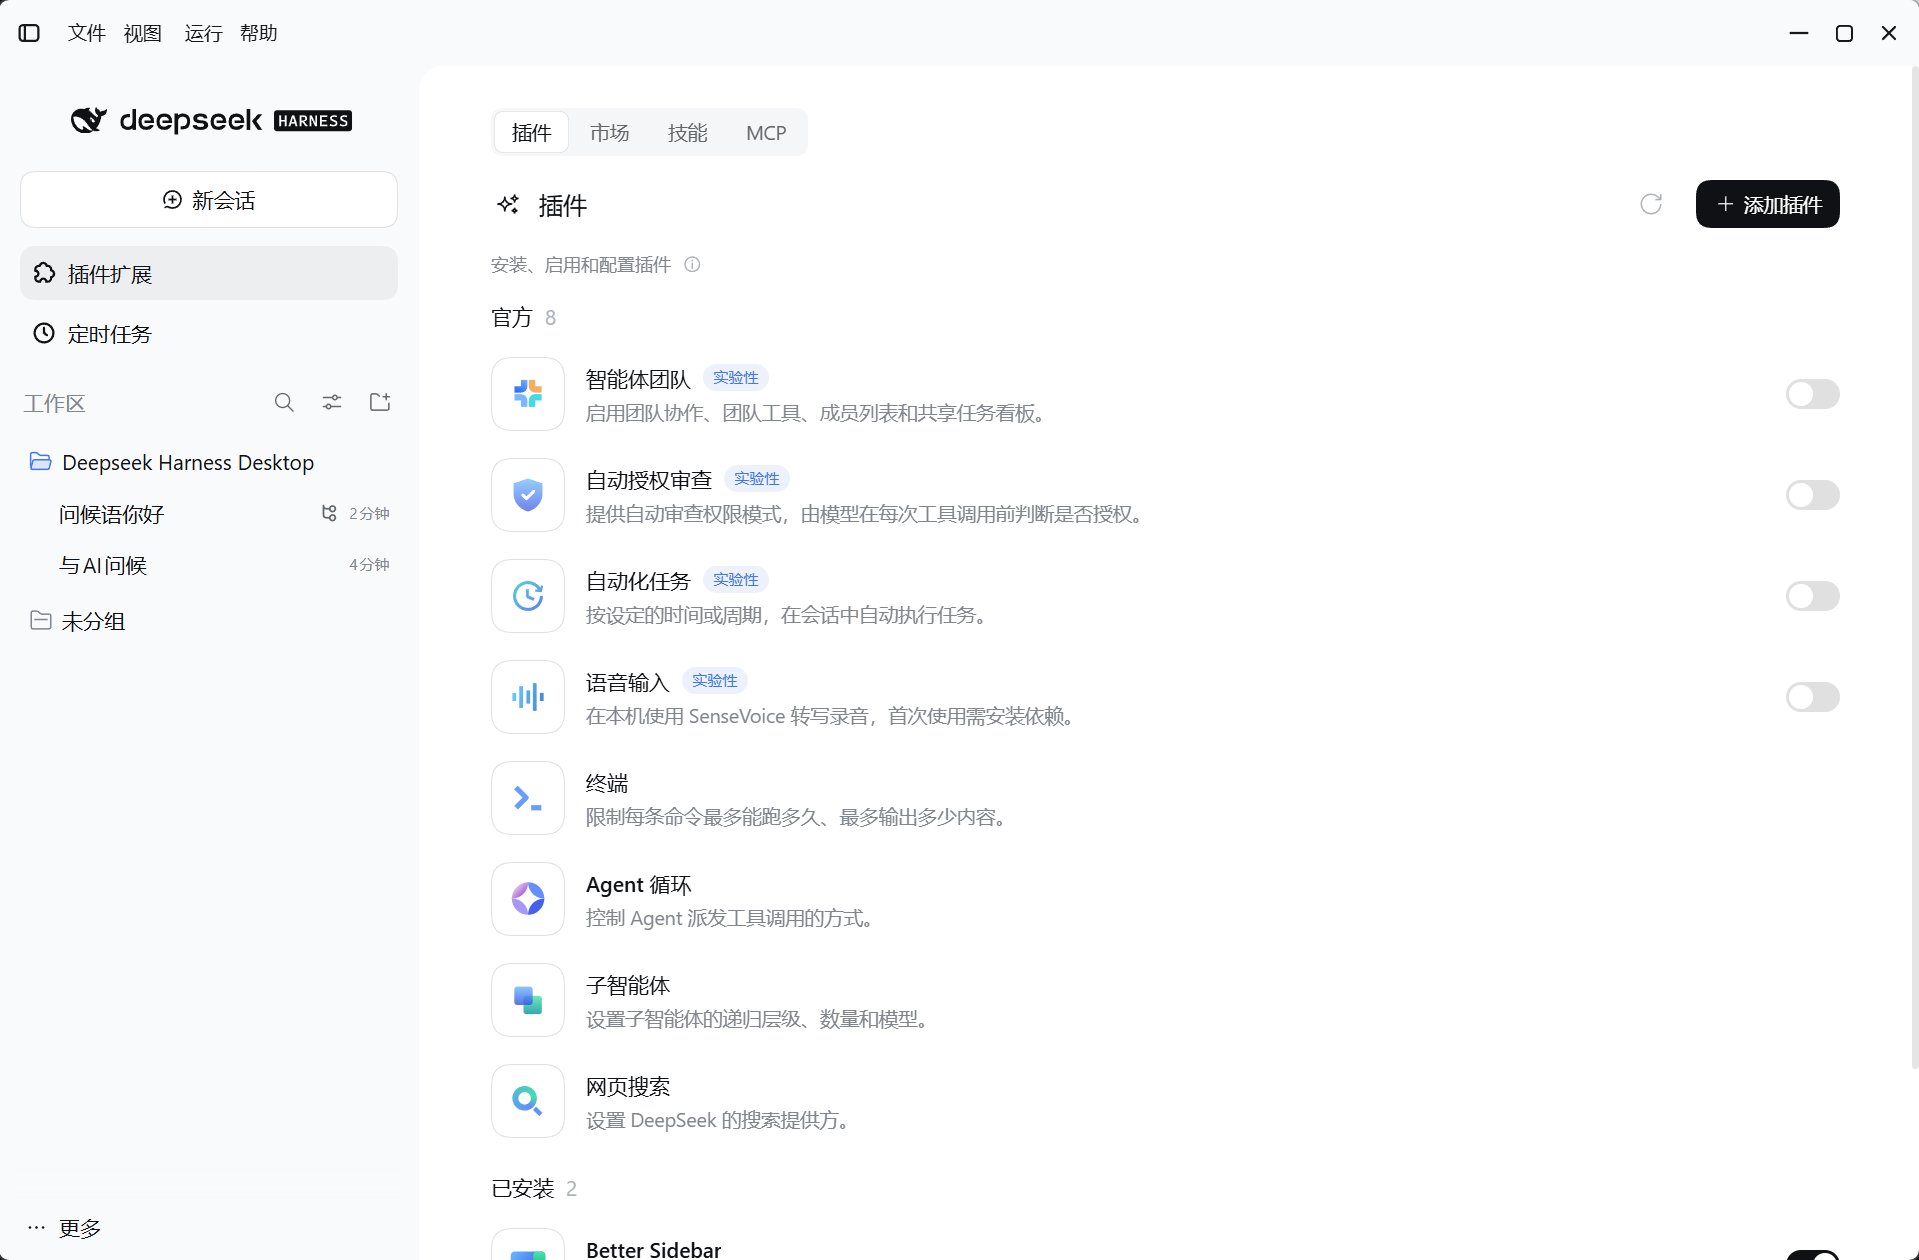Open the 问候语你好 conversation
Screen dimensions: 1919x1260
coord(209,514)
